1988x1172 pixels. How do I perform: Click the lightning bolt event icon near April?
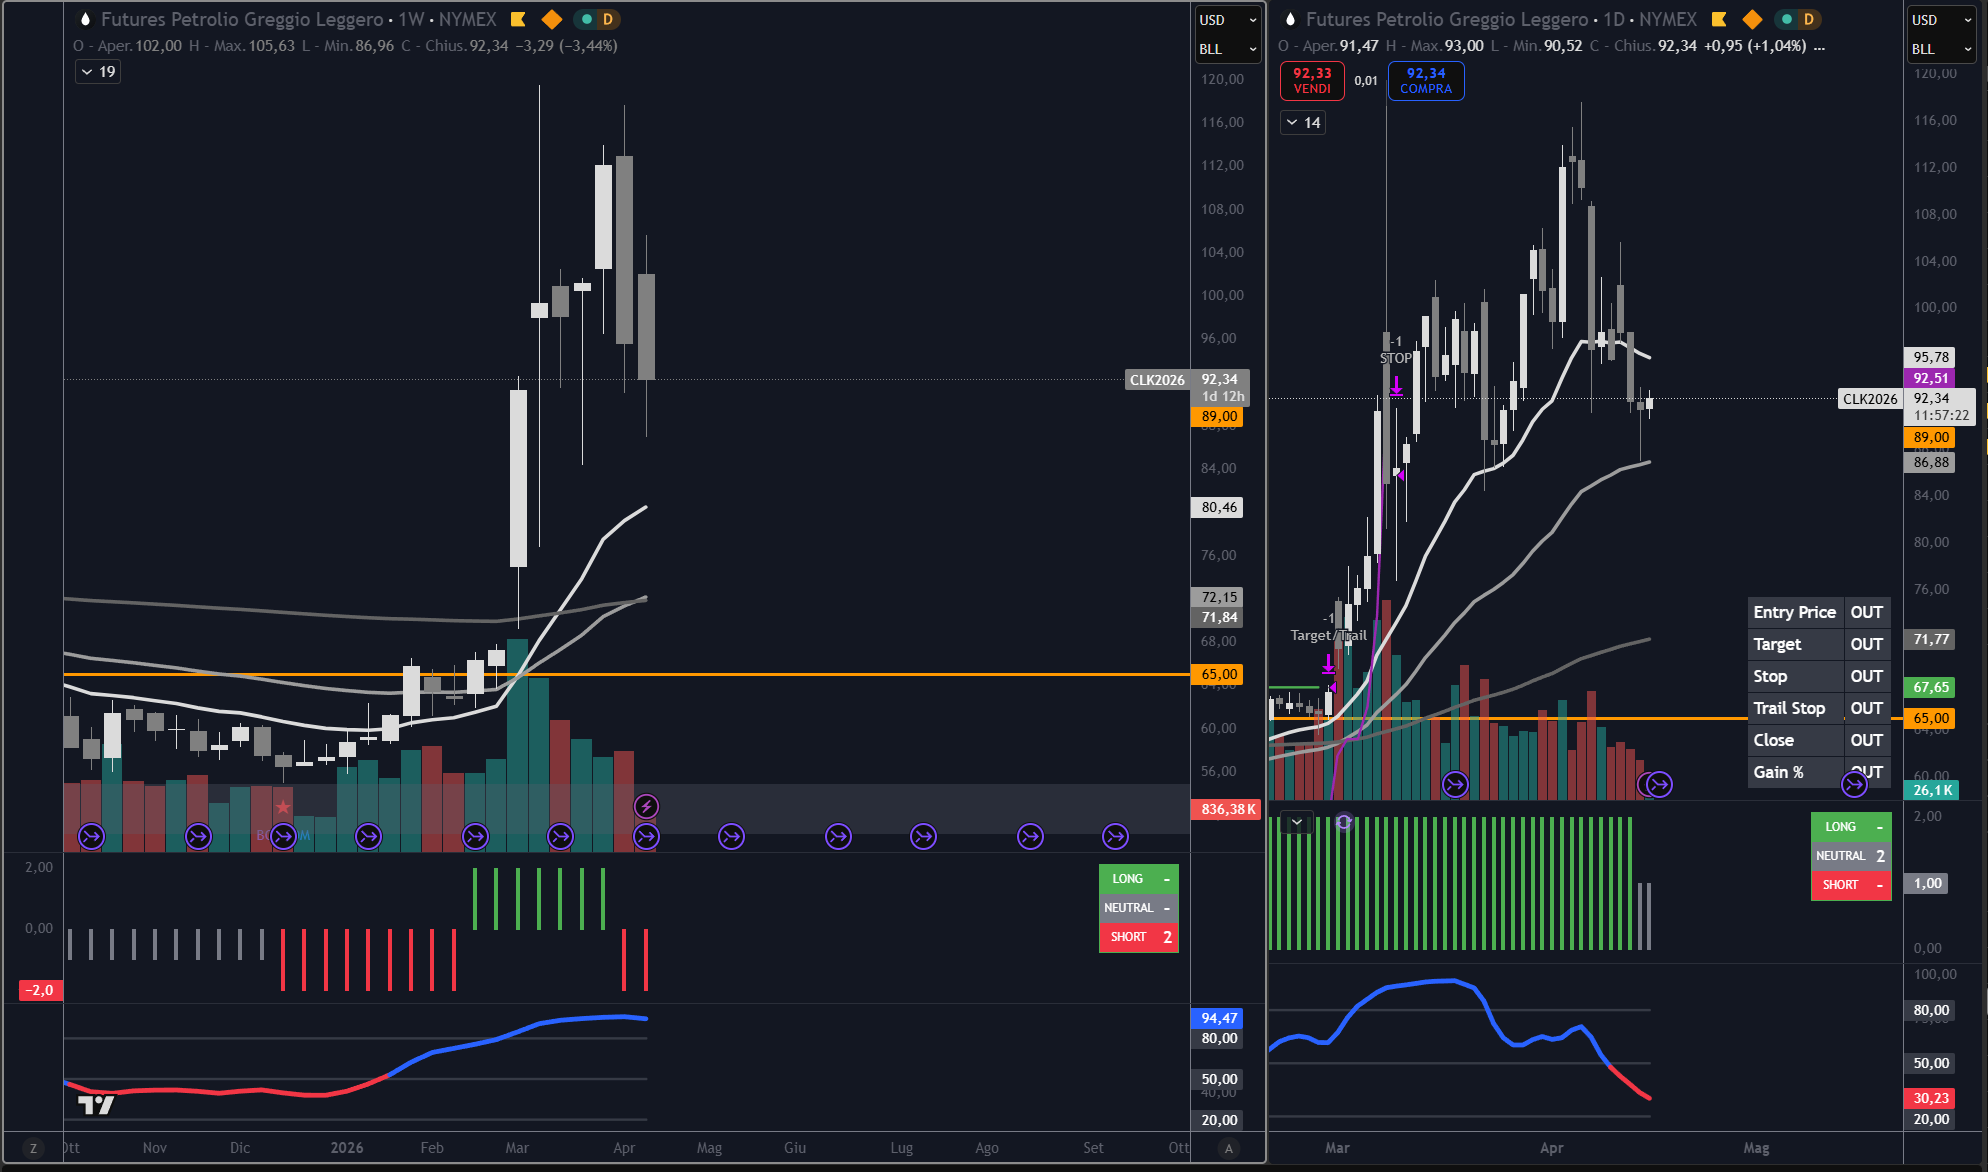click(x=646, y=806)
